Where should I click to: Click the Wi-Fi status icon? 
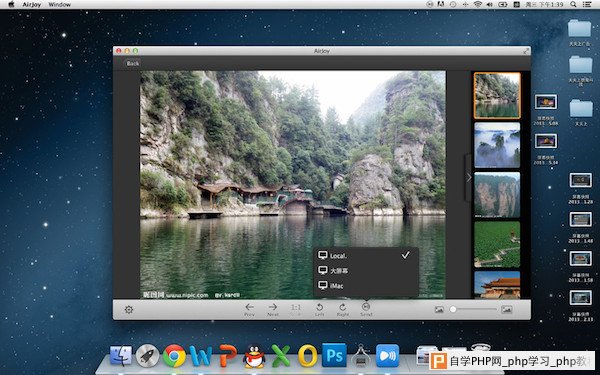click(477, 4)
